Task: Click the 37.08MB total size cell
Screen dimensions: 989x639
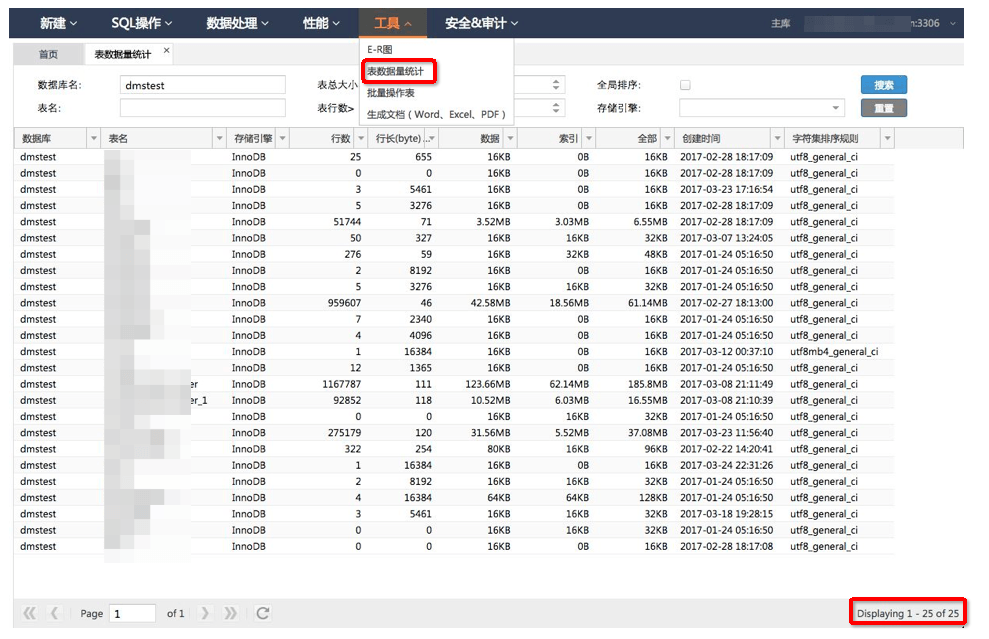Action: click(647, 433)
